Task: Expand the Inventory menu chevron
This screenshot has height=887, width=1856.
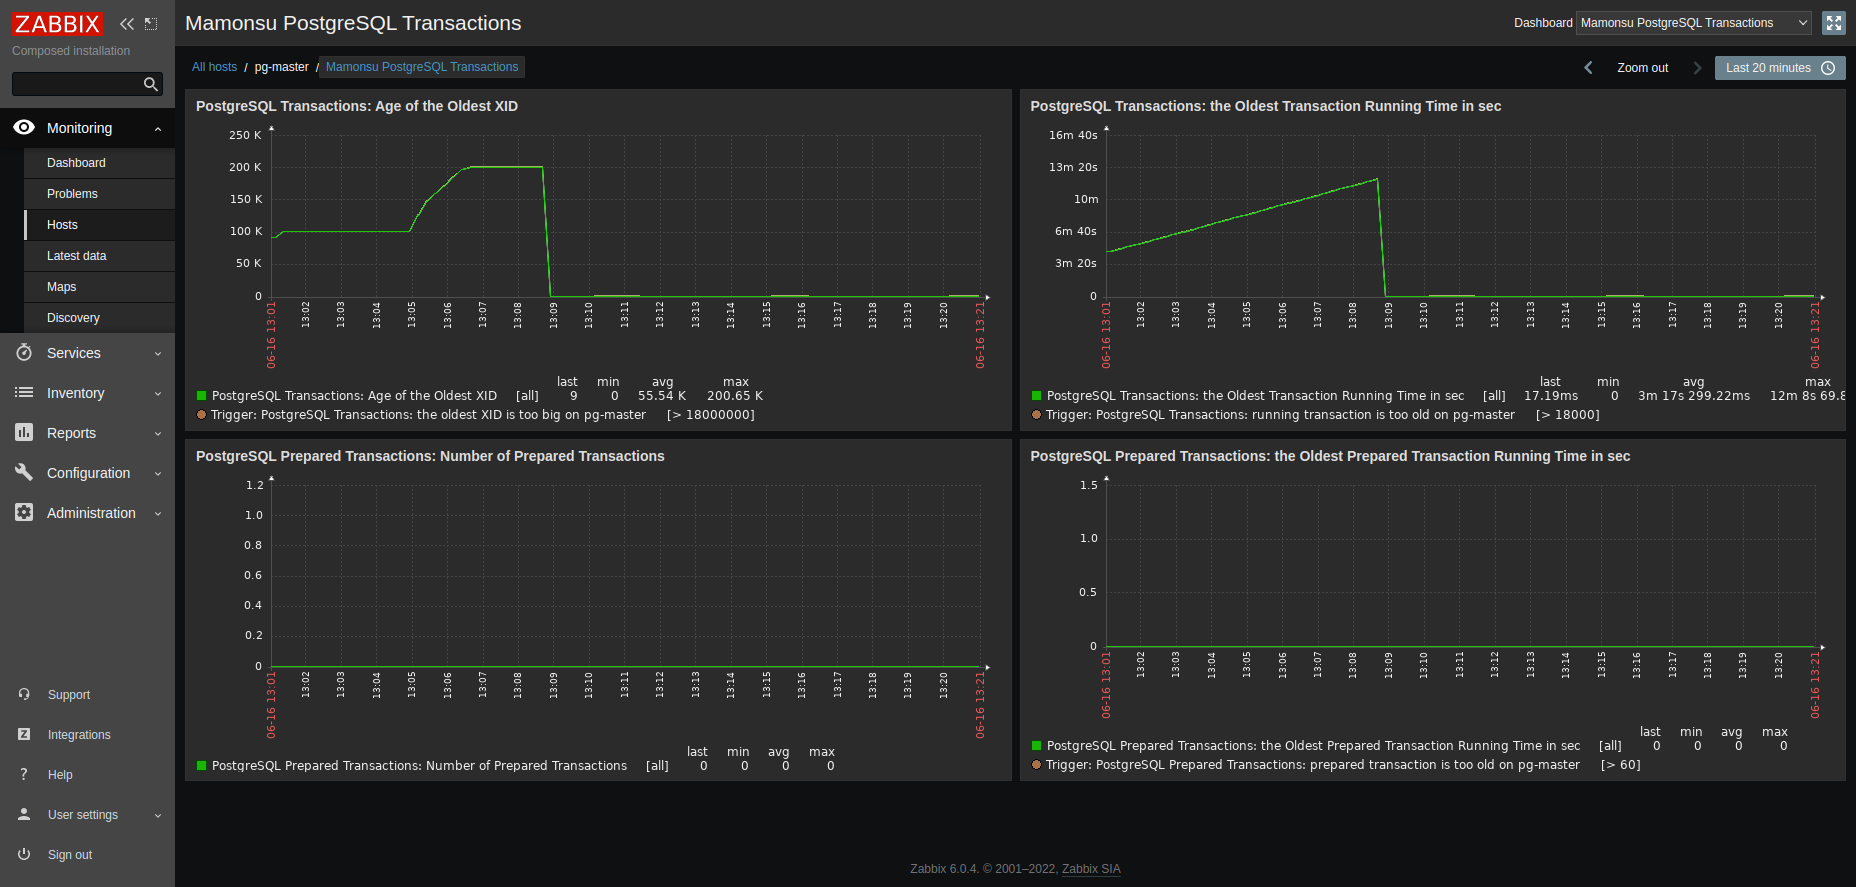Action: 158,394
